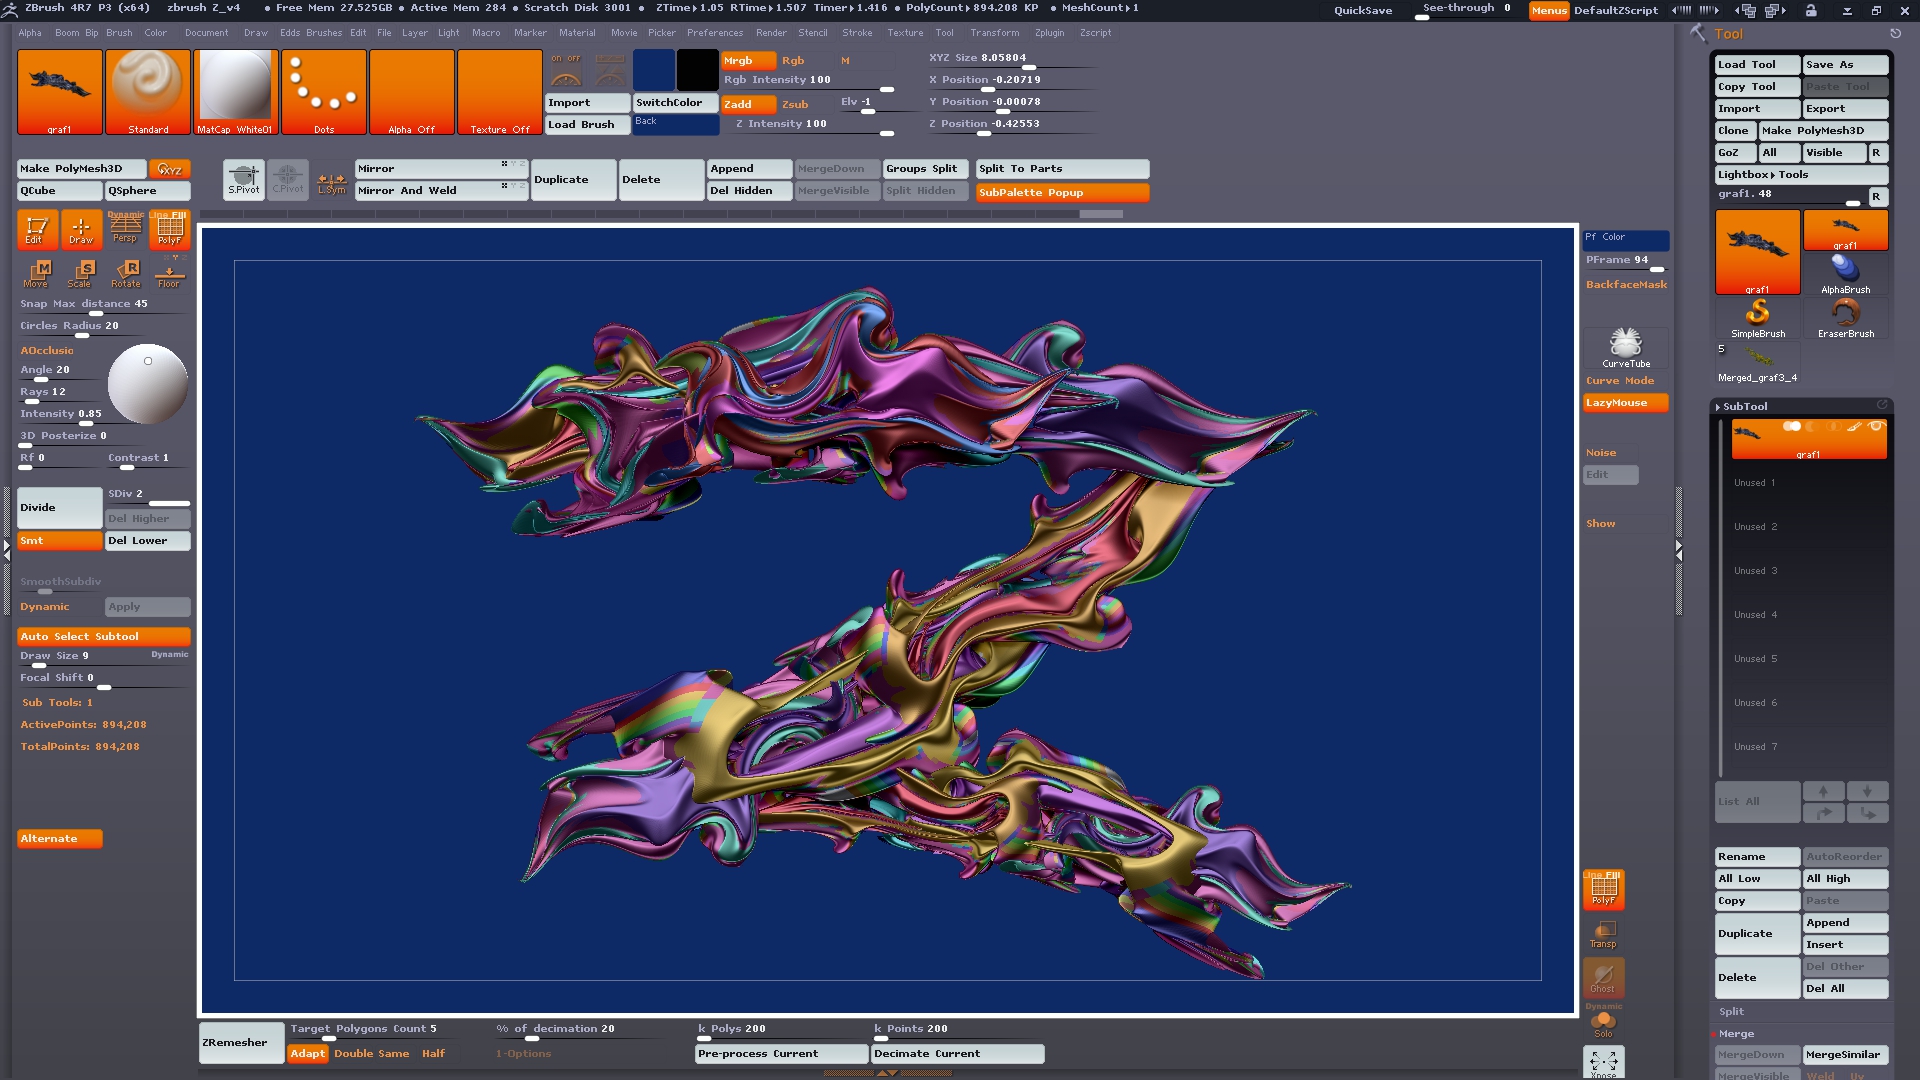
Task: Collapse the SubTool panel
Action: pos(1745,407)
